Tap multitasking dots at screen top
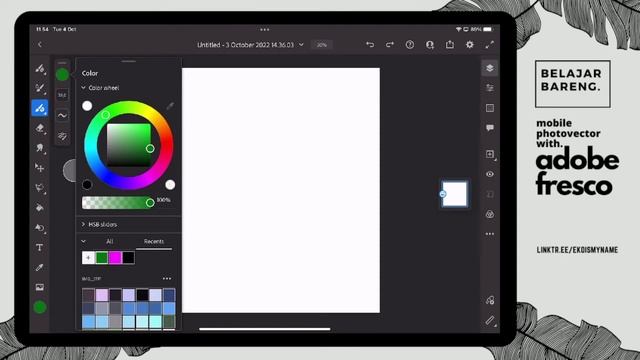This screenshot has height=360, width=640. click(x=264, y=29)
